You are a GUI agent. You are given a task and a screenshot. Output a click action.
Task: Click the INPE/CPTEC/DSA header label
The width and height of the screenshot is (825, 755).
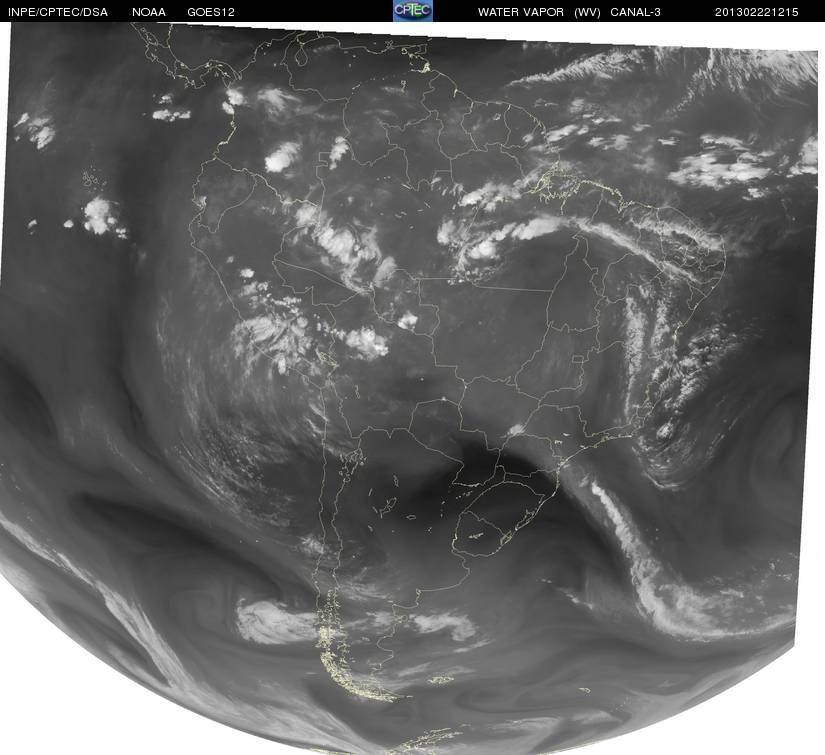pyautogui.click(x=57, y=12)
